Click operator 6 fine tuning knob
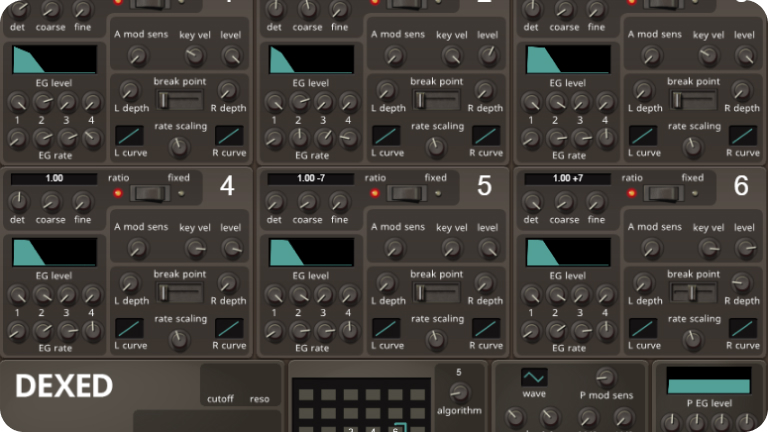The width and height of the screenshot is (768, 432). pyautogui.click(x=595, y=201)
